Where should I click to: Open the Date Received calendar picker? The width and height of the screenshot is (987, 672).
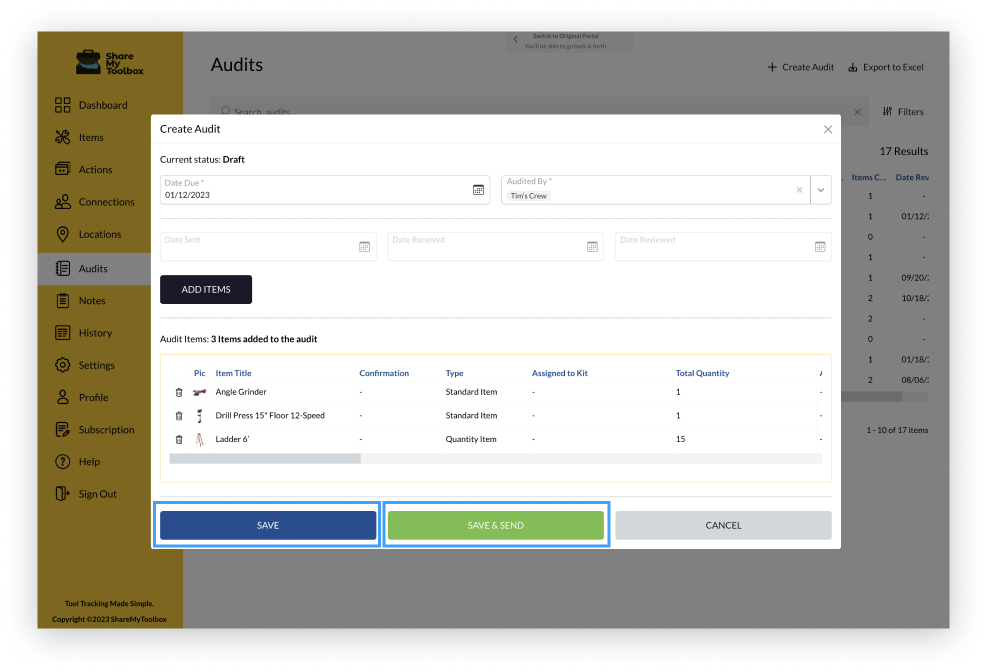(592, 246)
